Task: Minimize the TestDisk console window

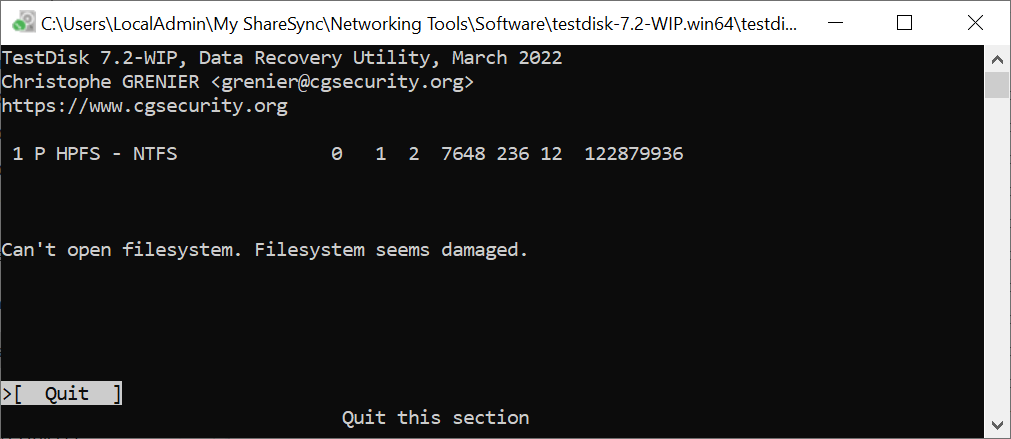Action: click(x=834, y=23)
